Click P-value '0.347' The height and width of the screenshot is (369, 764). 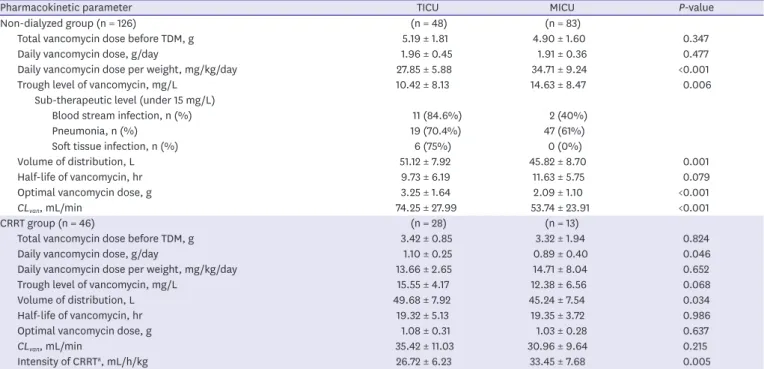tap(696, 39)
